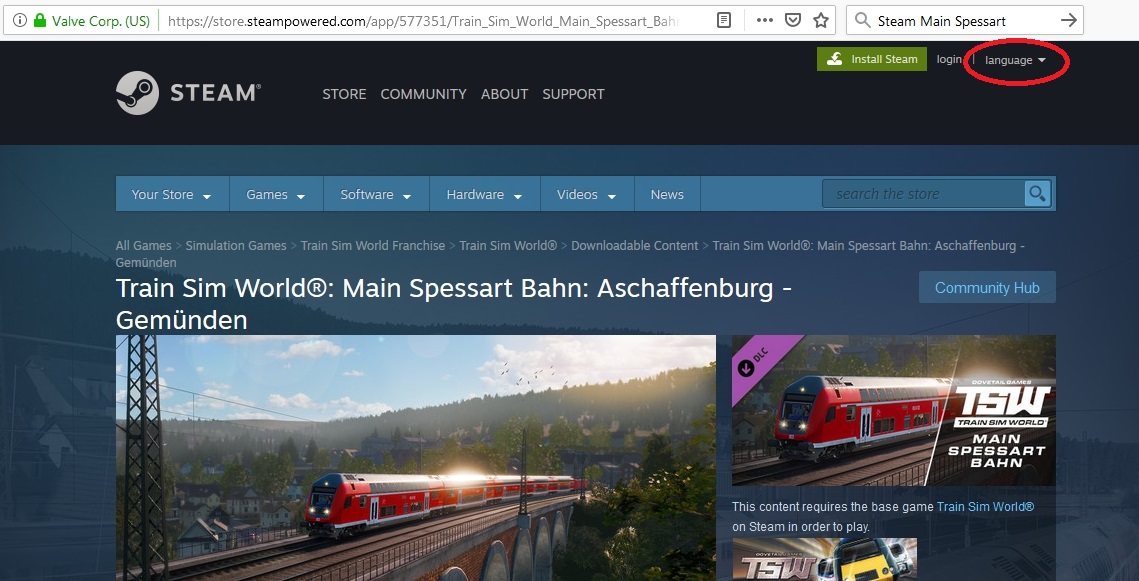Click the browser search box text

pos(941,20)
